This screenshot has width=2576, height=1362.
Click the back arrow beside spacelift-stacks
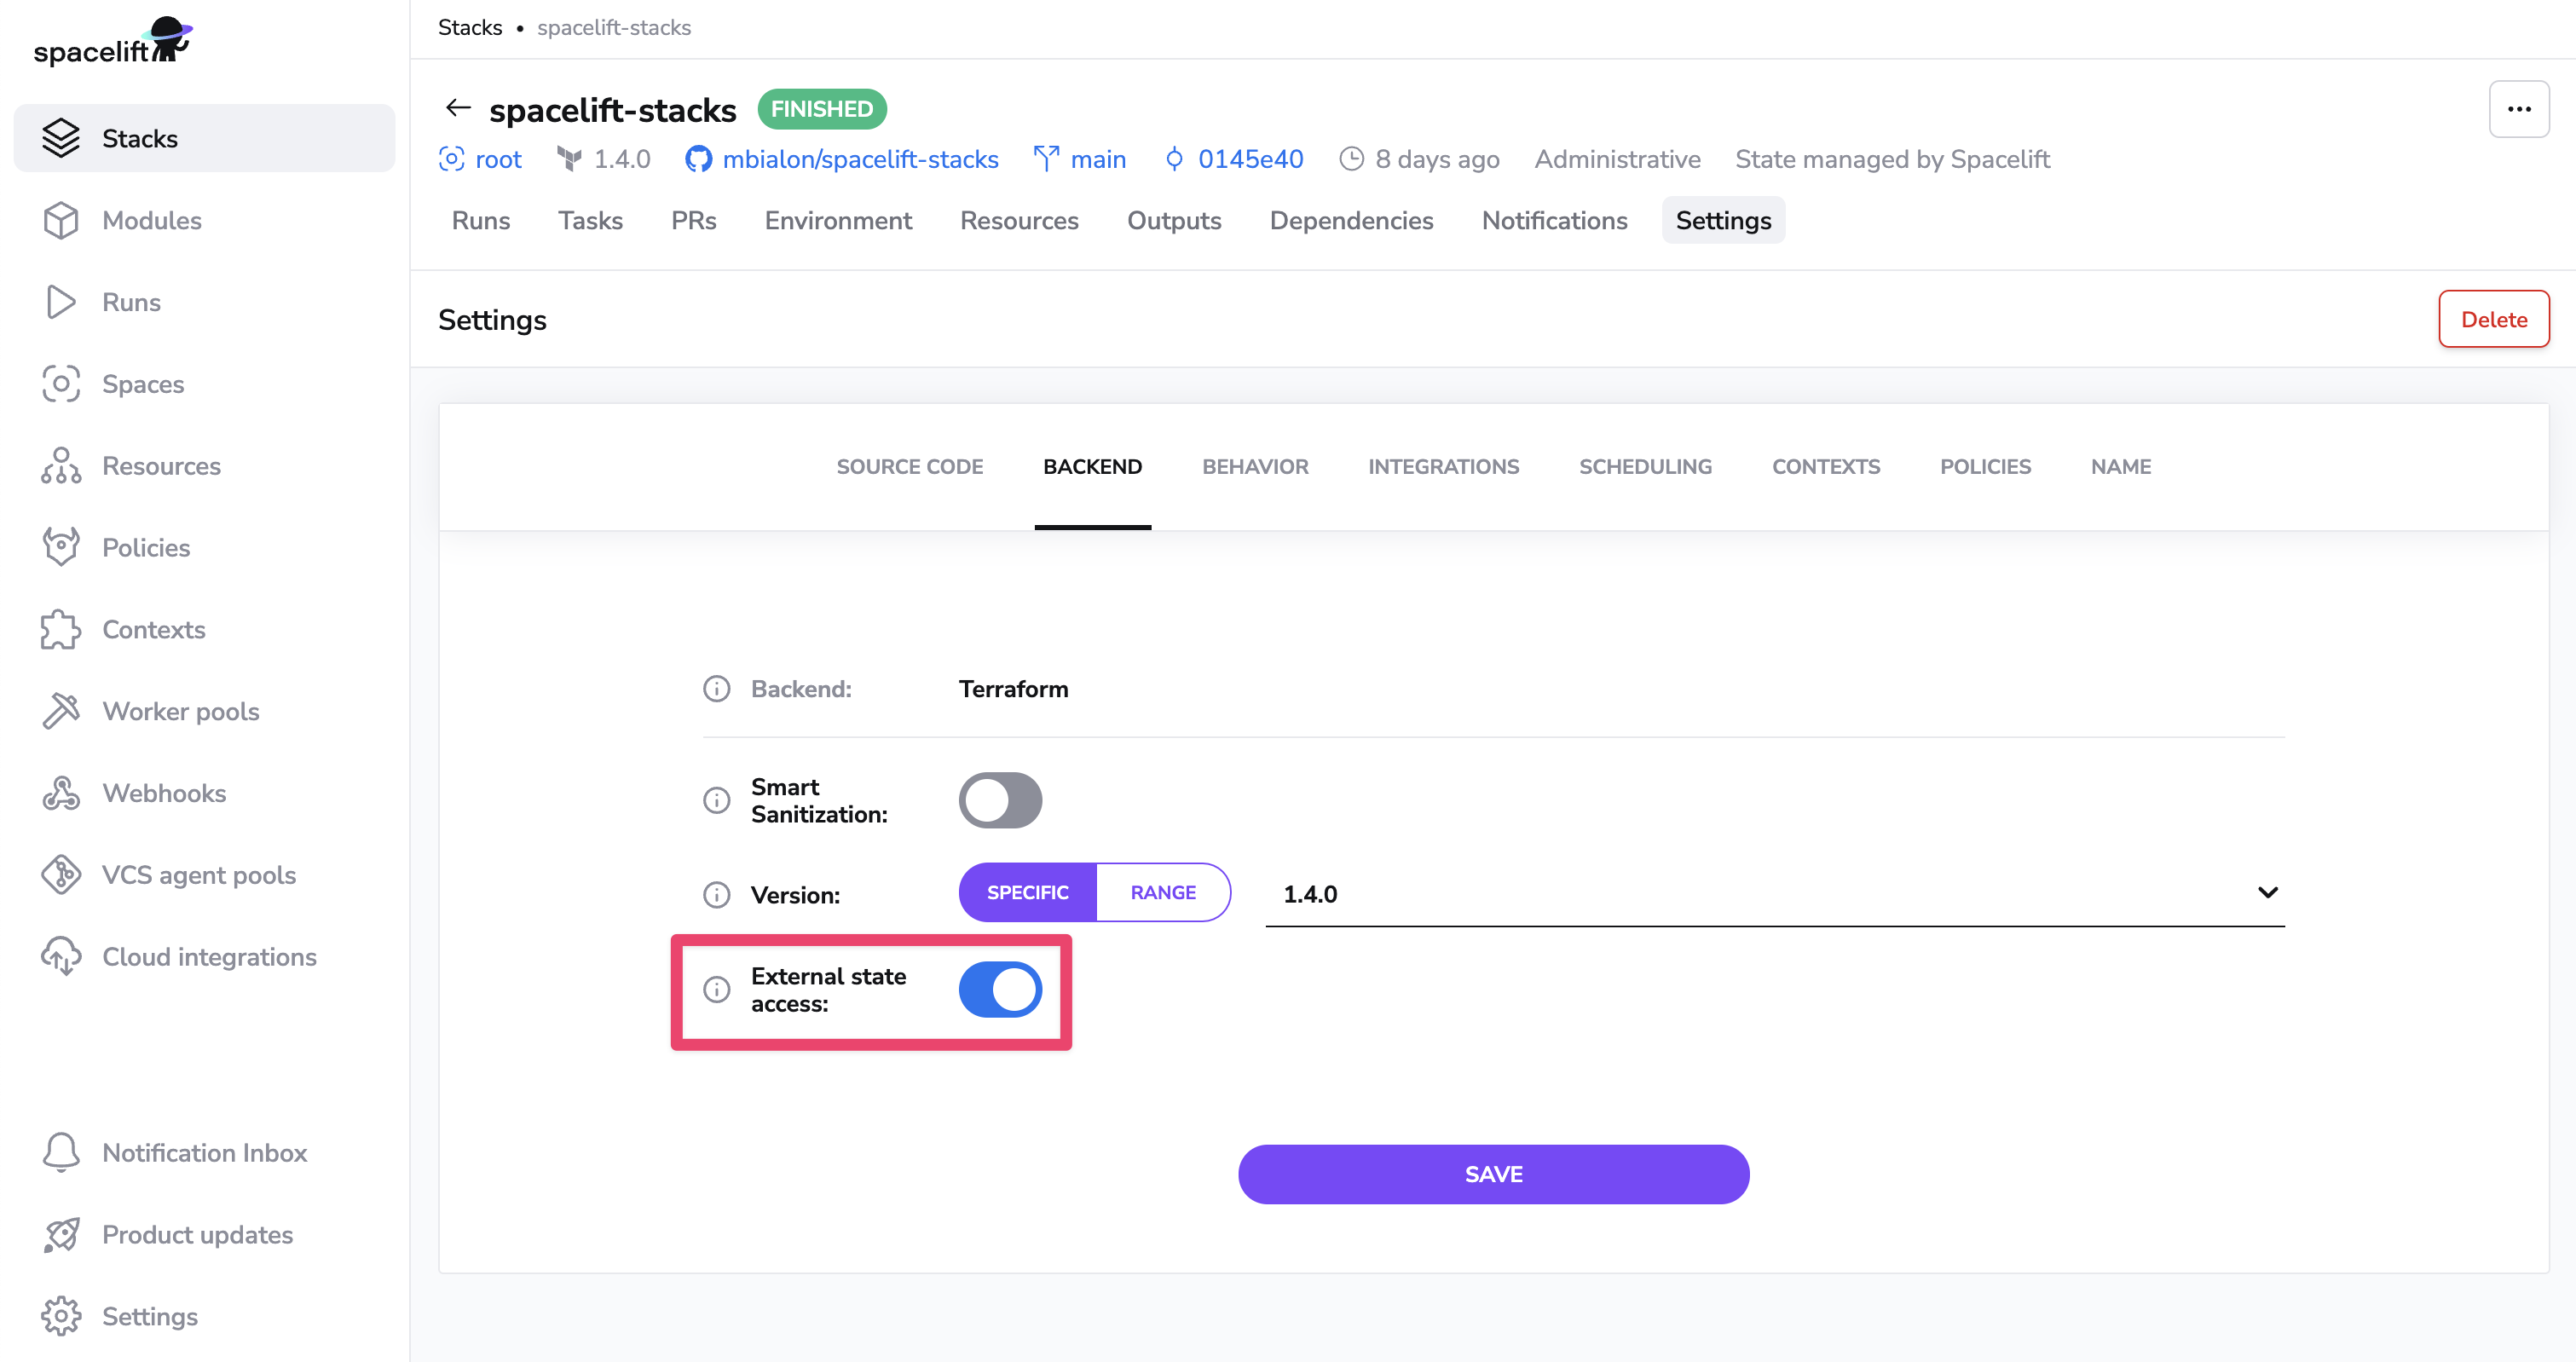[x=458, y=108]
